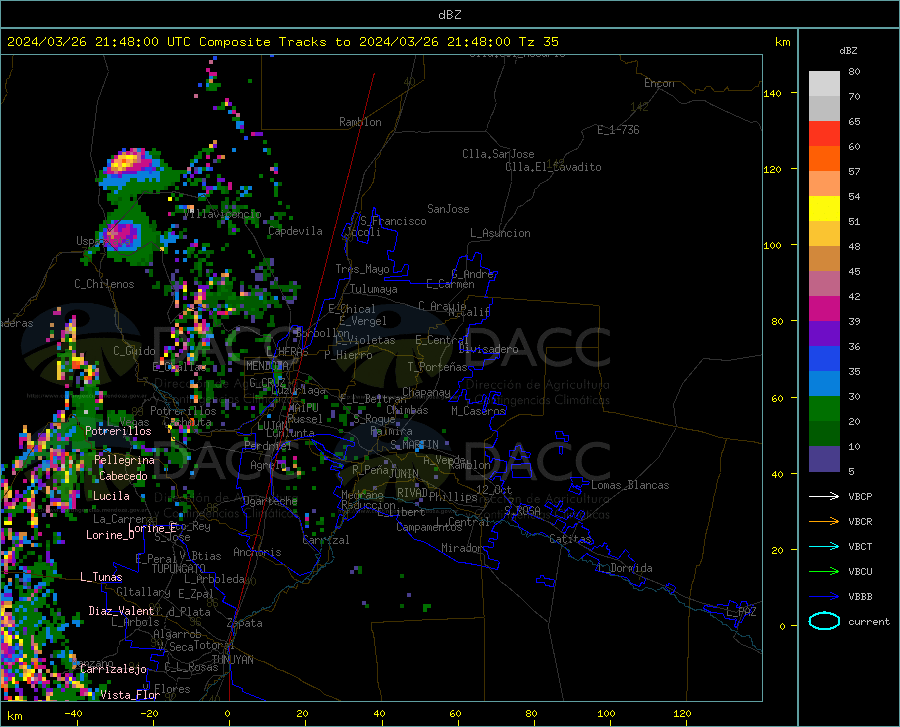Screen dimensions: 900x727
Task: Click the L_Asuncion label
Action: (501, 233)
